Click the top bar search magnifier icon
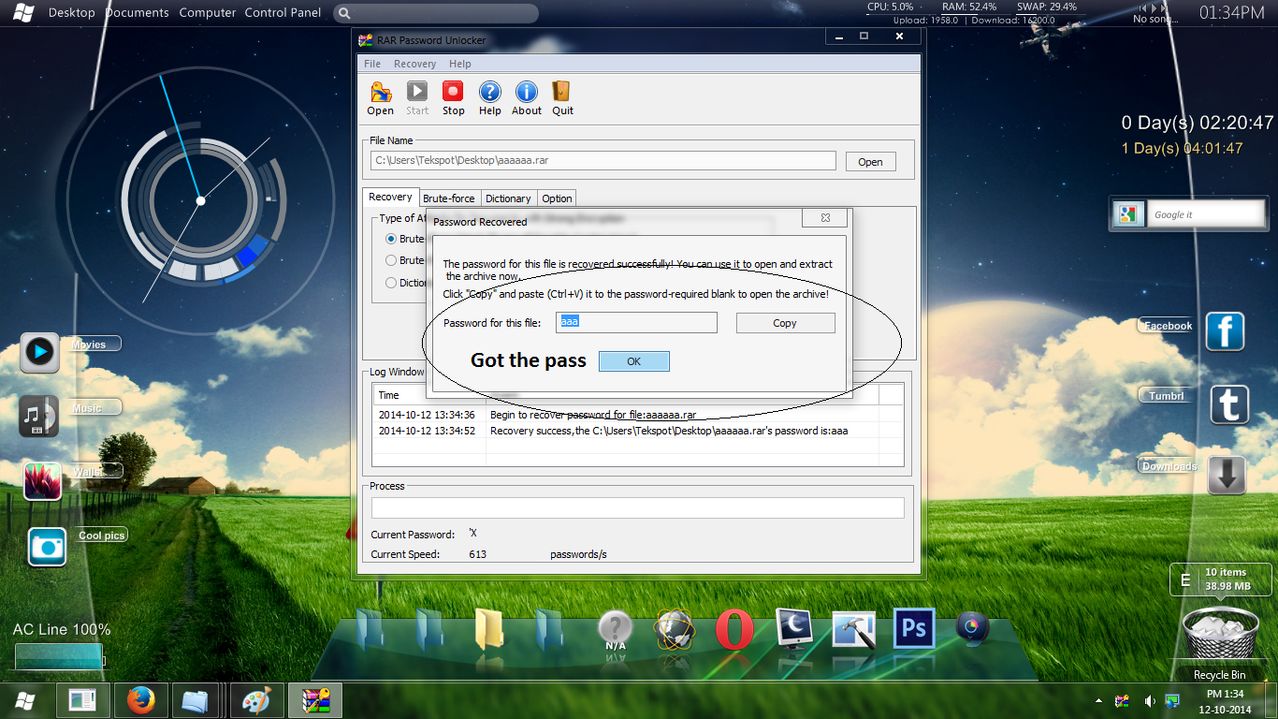 point(344,13)
